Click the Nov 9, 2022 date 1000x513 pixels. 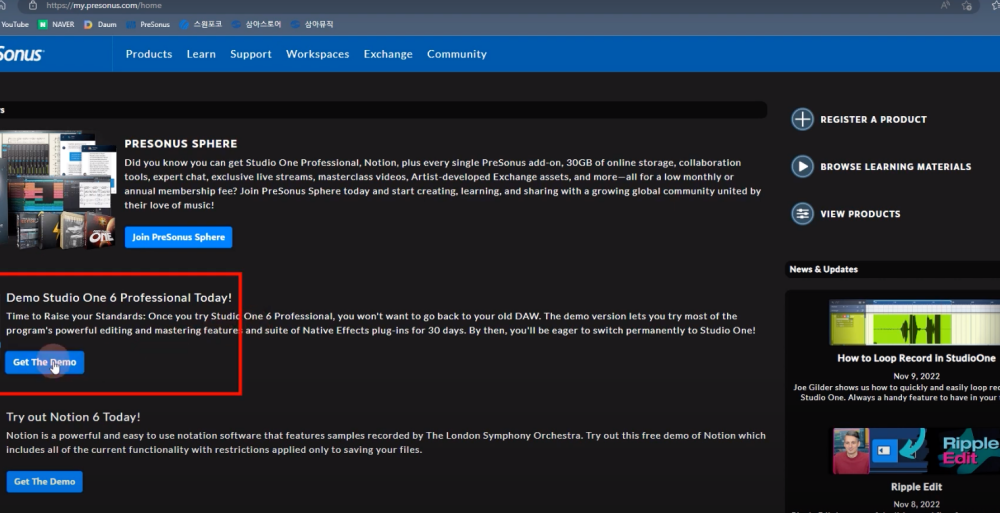[916, 376]
